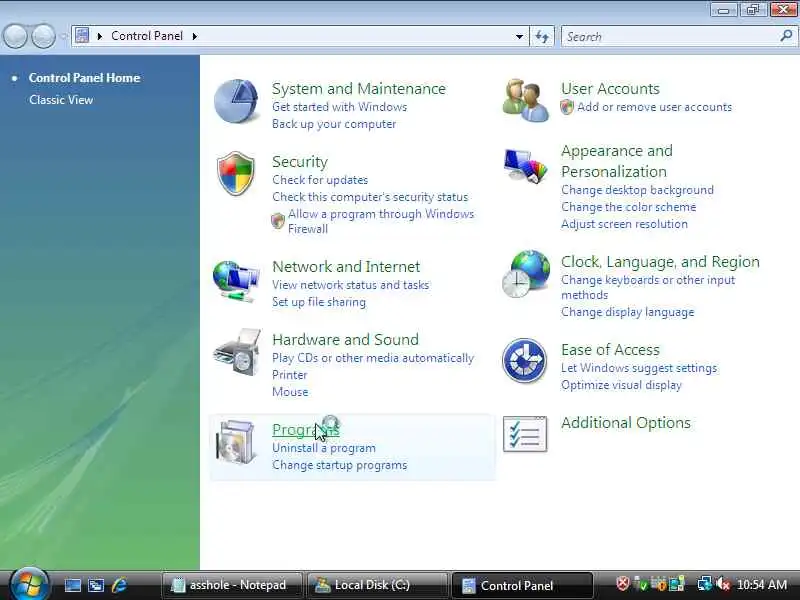The image size is (800, 600).
Task: Open Appearance and Personalization monitor icon
Action: (x=526, y=166)
